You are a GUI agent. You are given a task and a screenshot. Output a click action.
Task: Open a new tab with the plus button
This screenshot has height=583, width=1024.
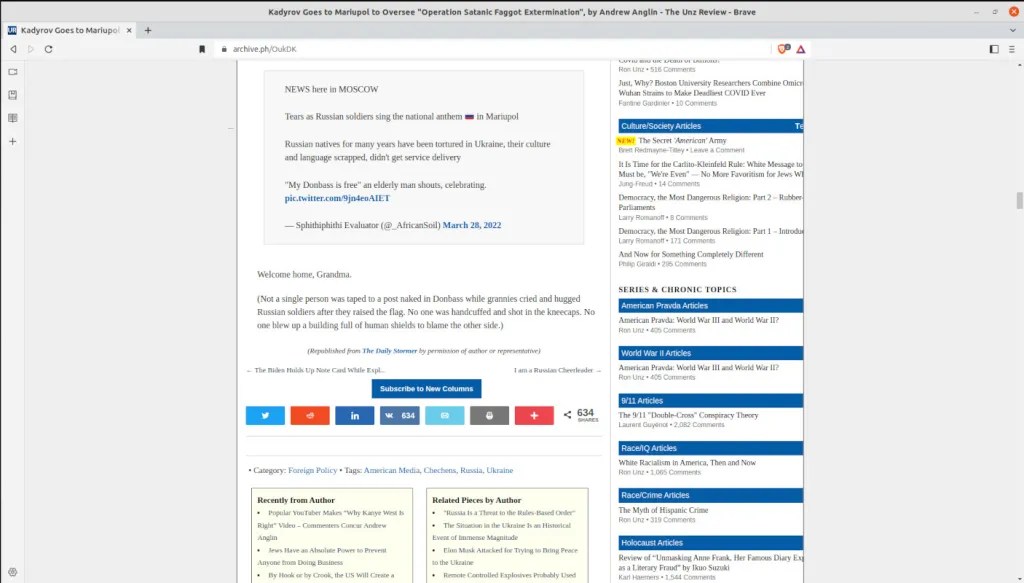148,30
